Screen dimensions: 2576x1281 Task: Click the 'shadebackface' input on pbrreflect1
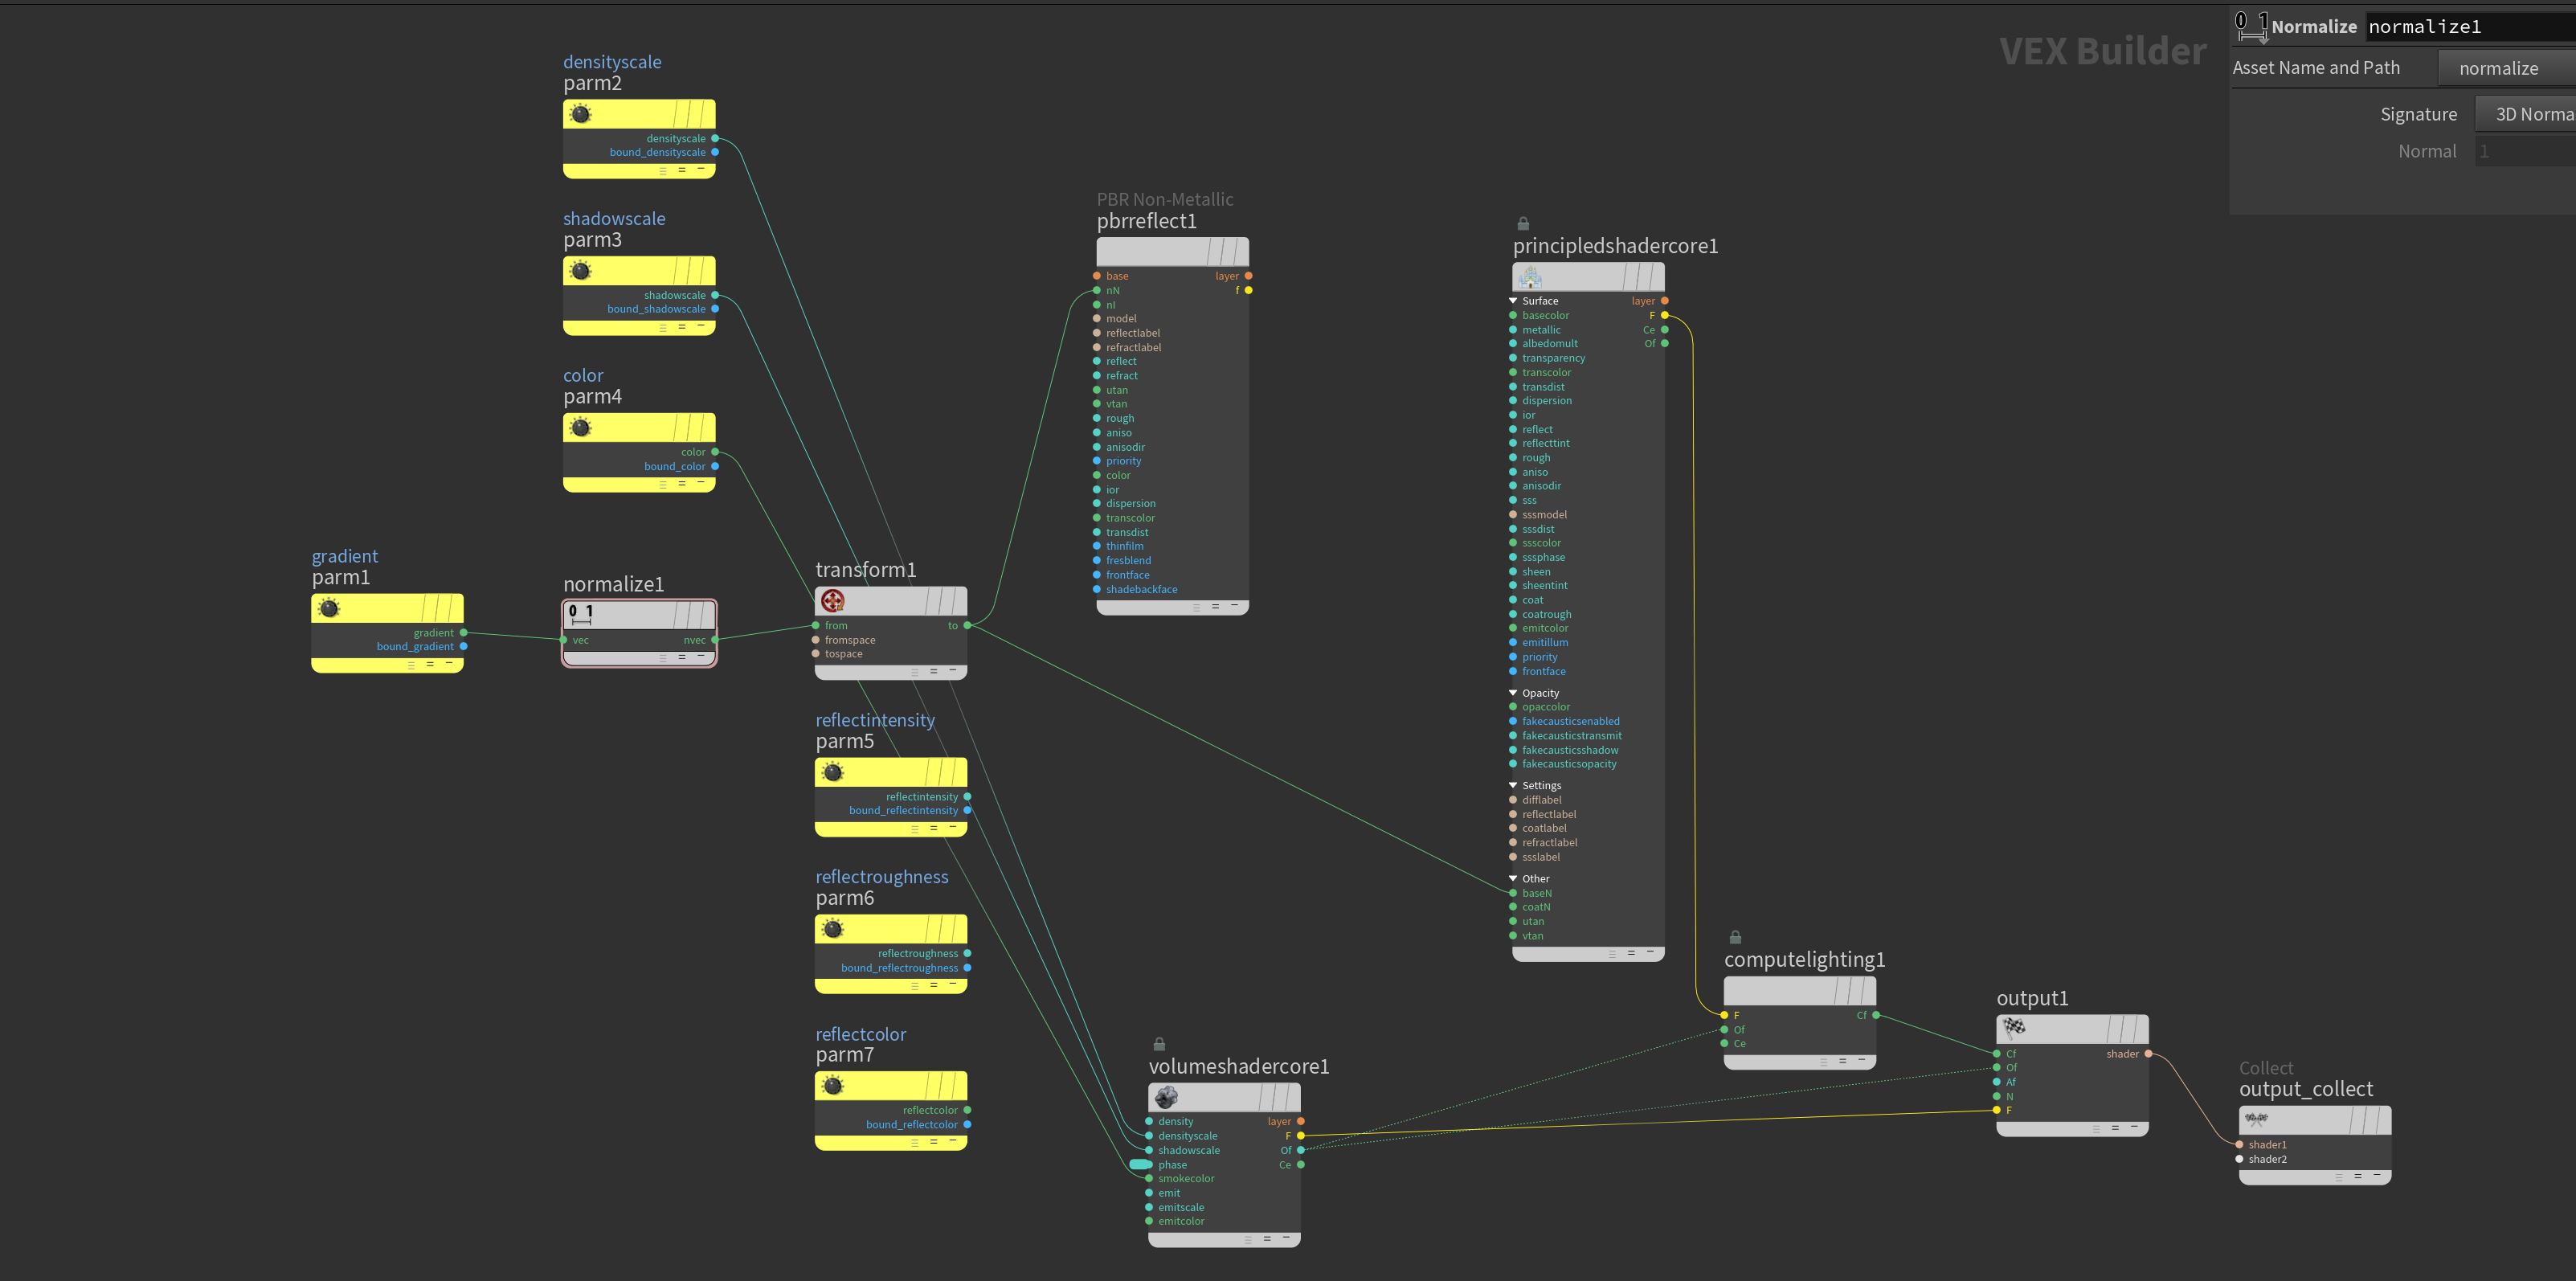pyautogui.click(x=1141, y=589)
